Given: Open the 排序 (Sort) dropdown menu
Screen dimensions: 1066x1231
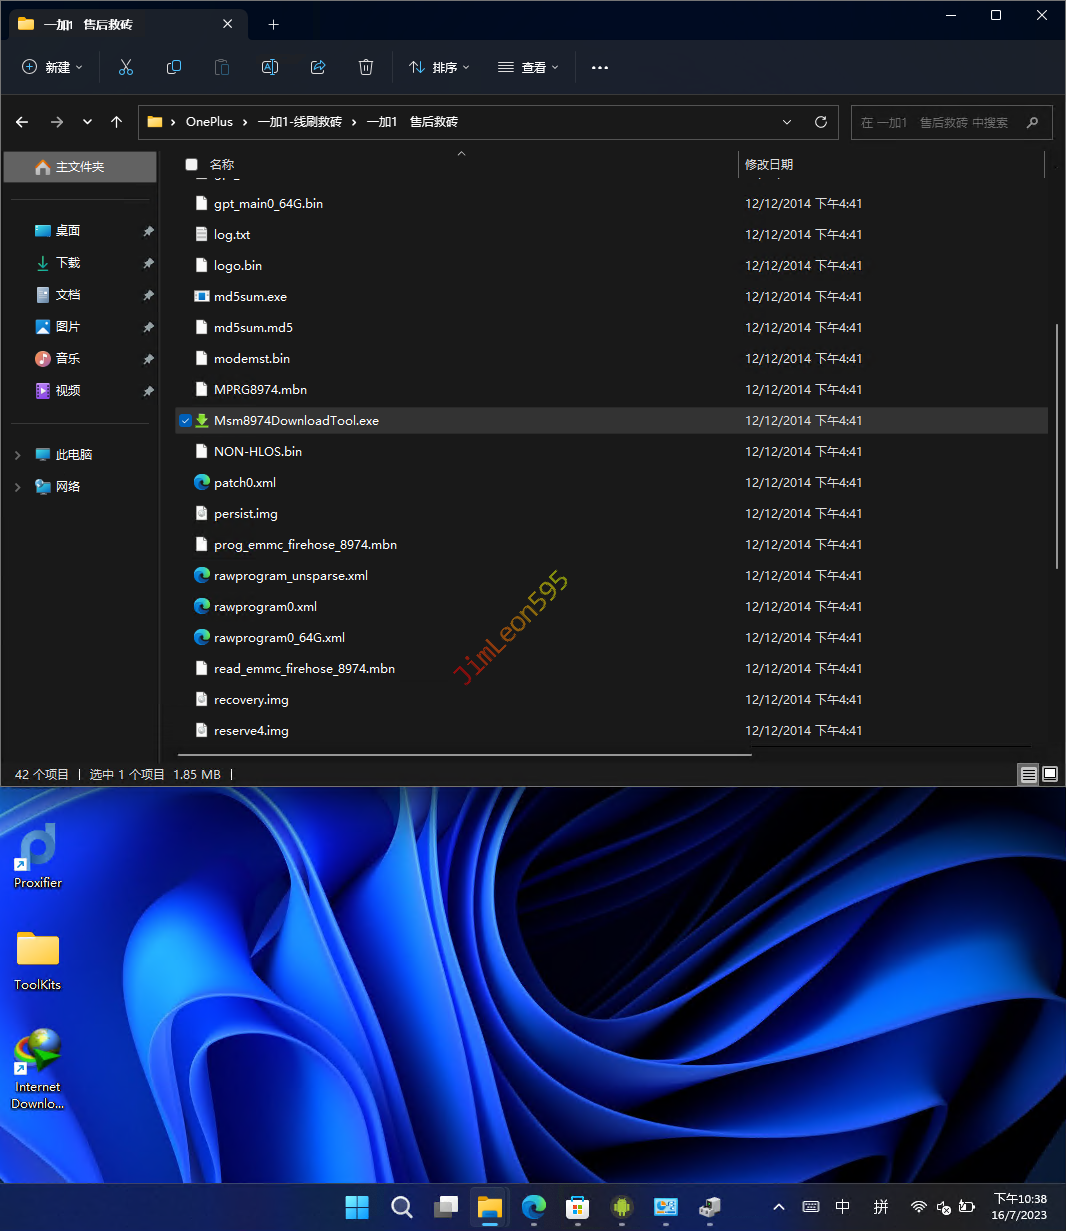Looking at the screenshot, I should click(439, 67).
